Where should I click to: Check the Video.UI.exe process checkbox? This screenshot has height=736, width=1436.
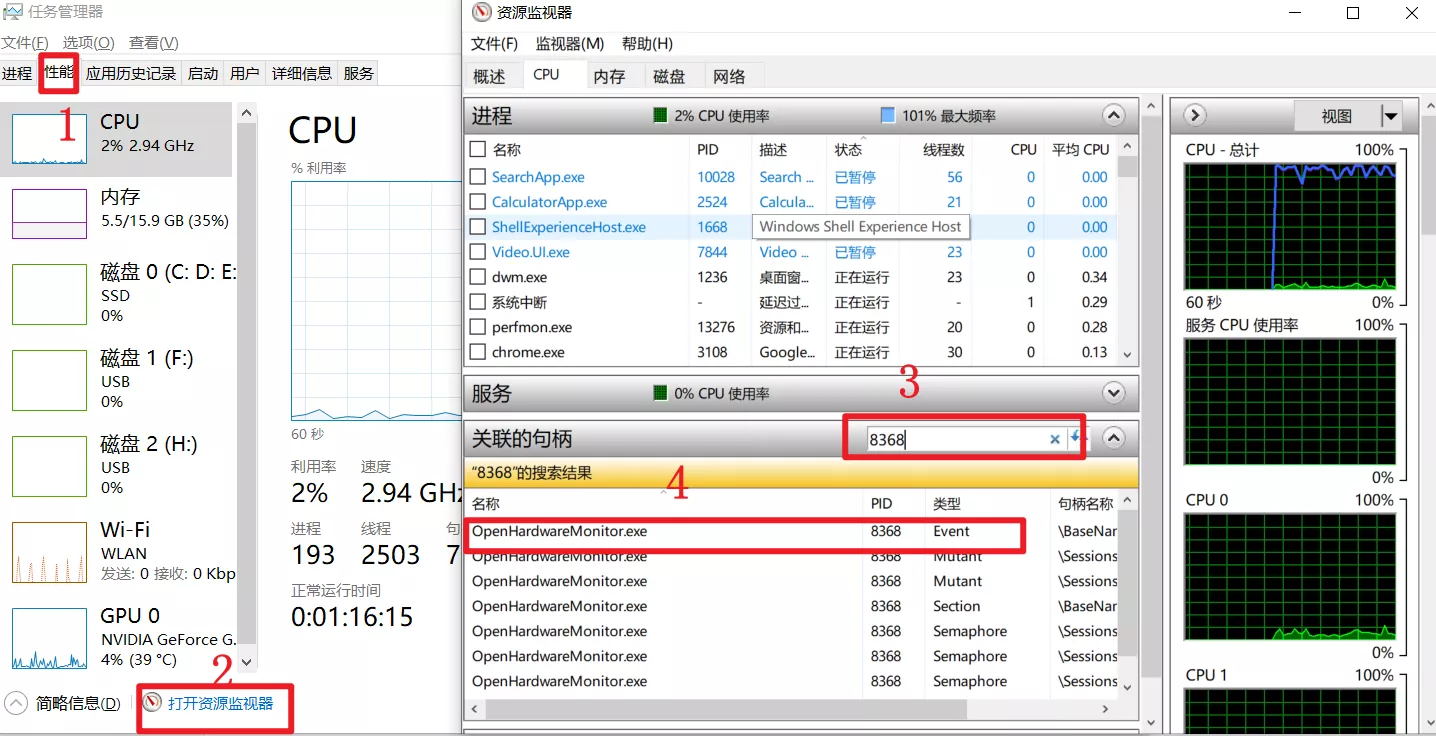477,252
